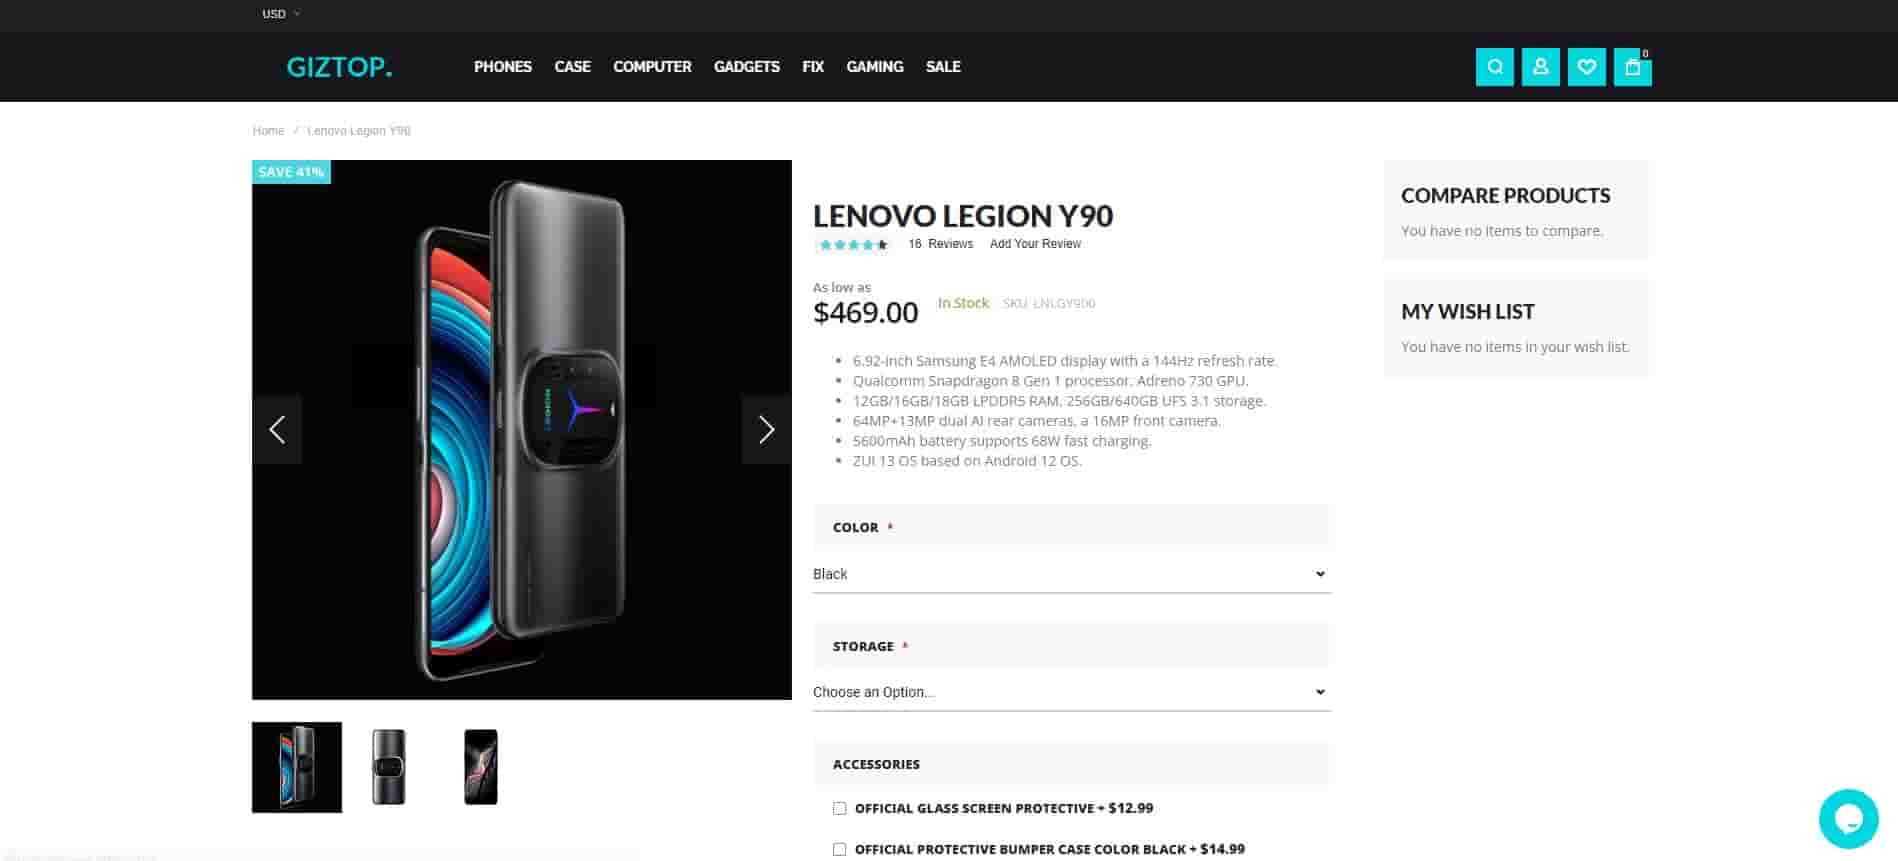This screenshot has height=861, width=1898.
Task: Check Official Protective Bumper Case option
Action: pyautogui.click(x=839, y=849)
